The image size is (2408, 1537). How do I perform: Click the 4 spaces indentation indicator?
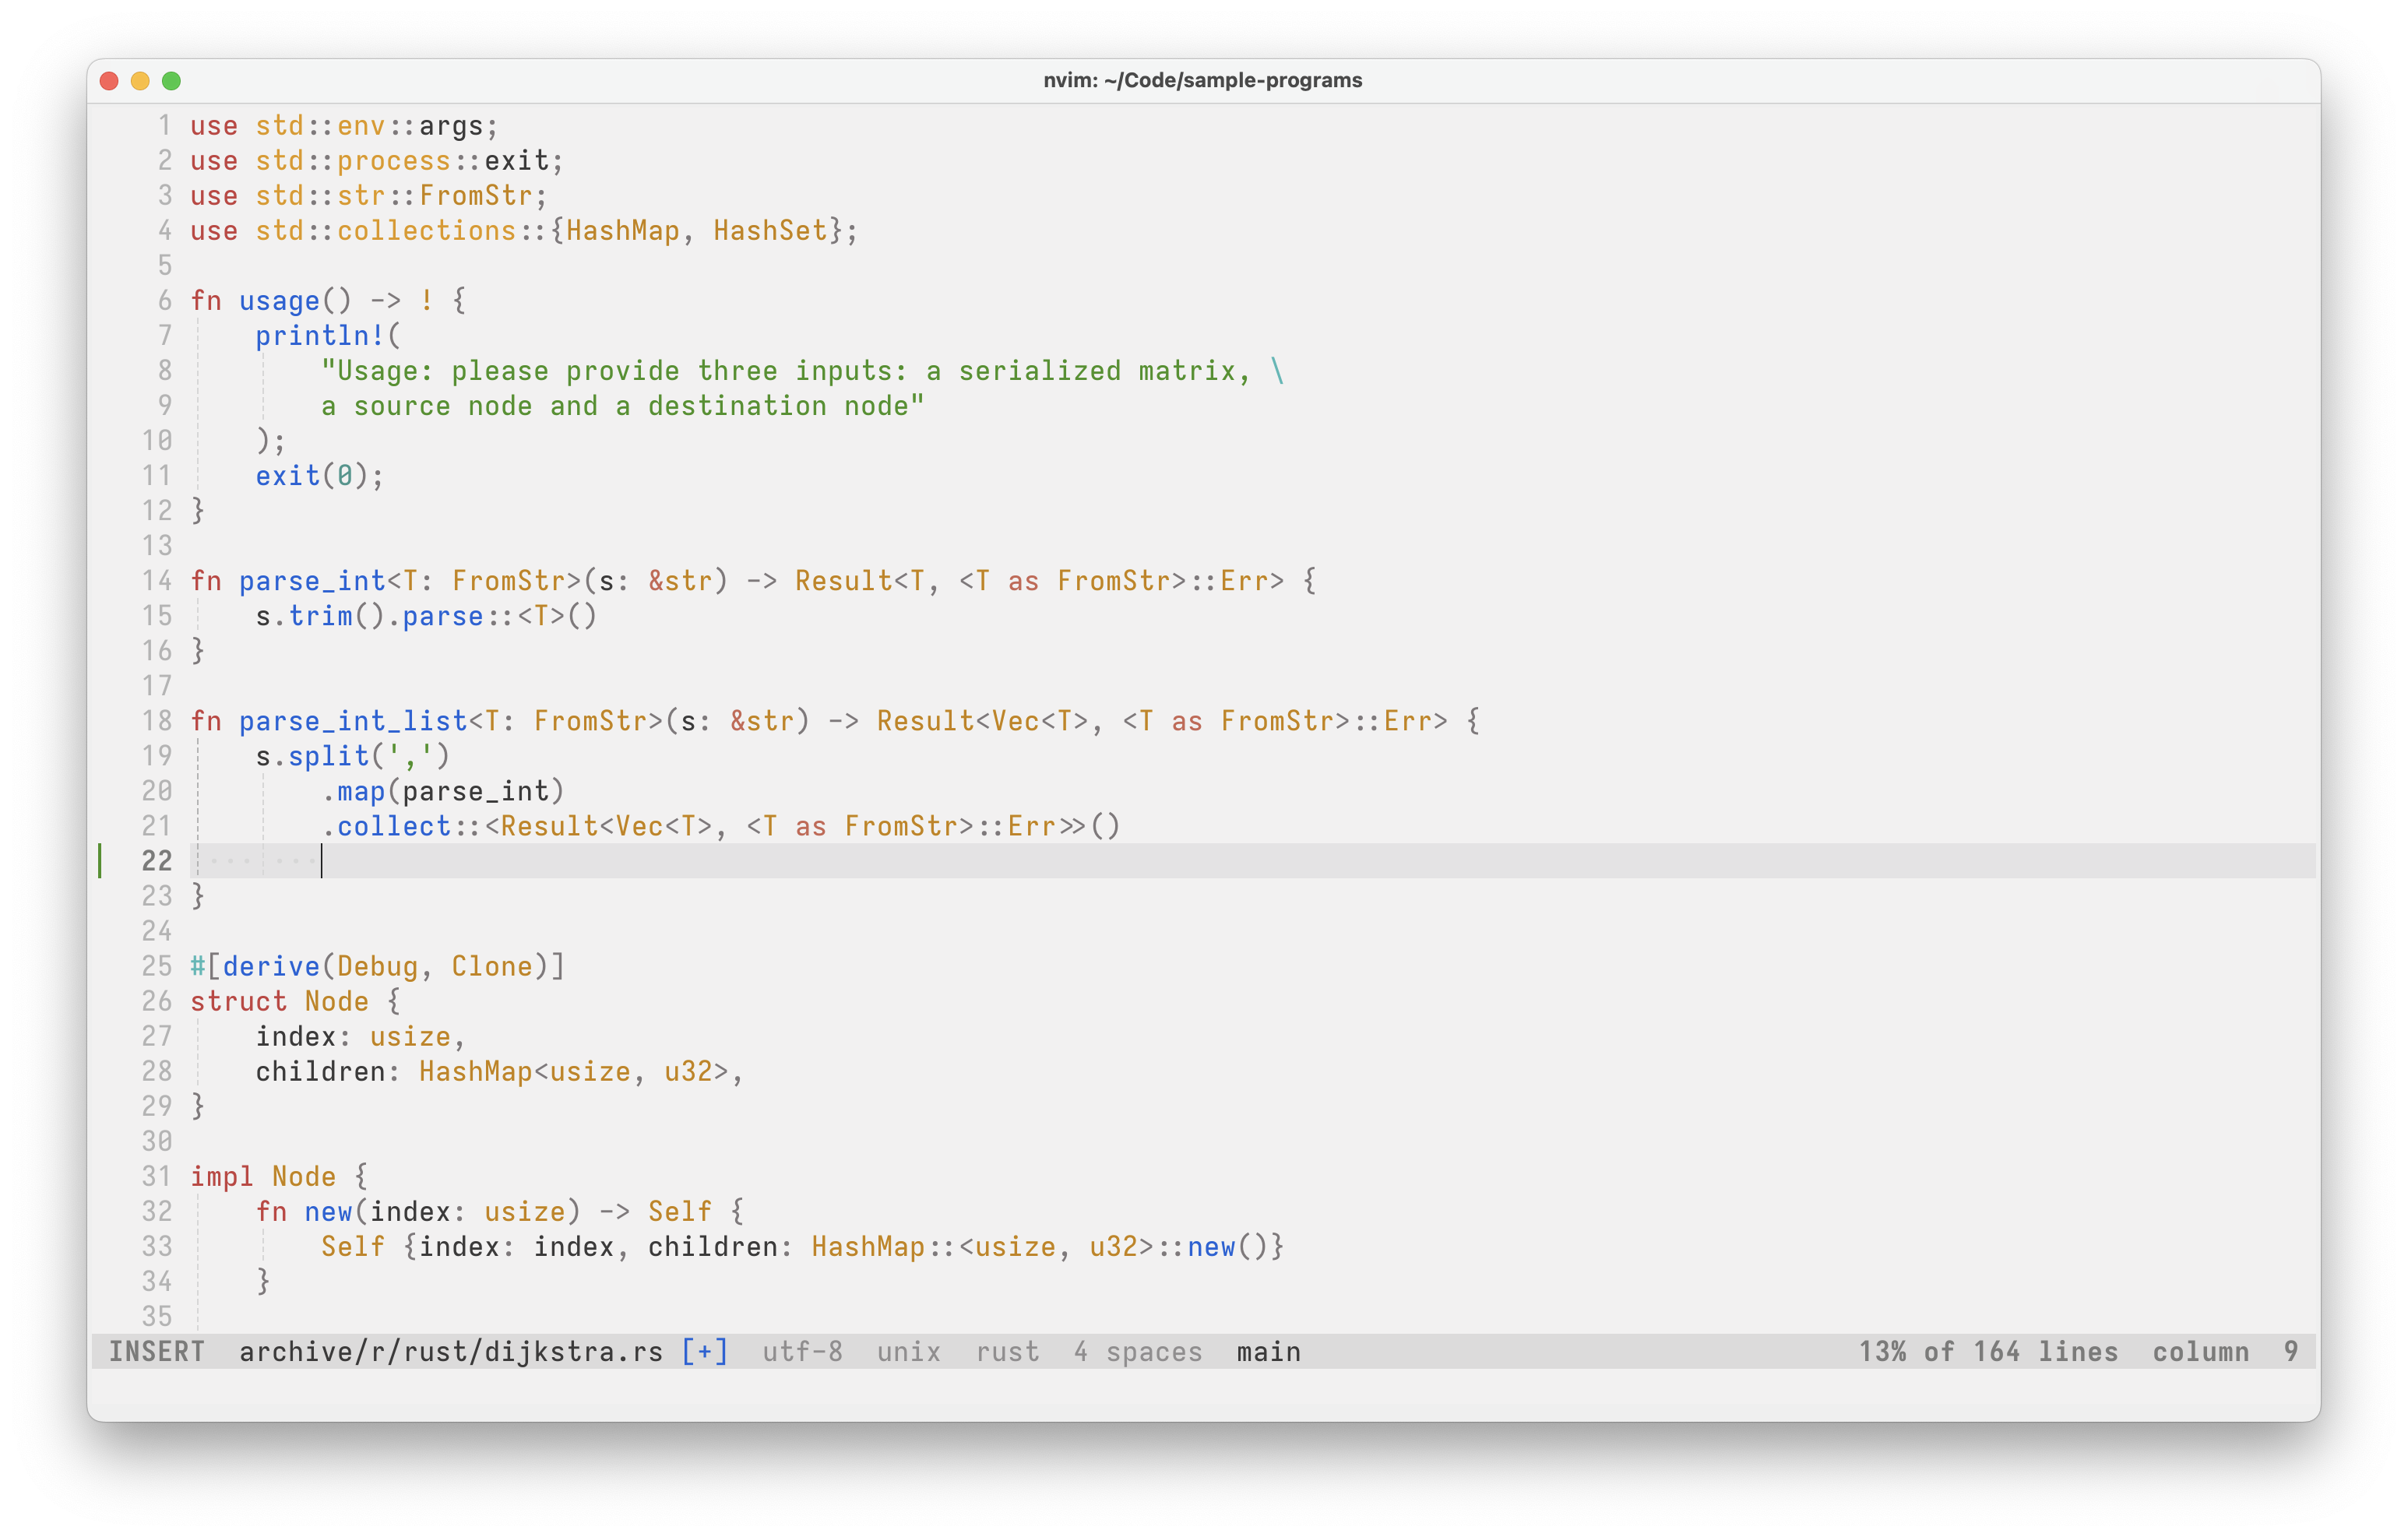coord(1138,1352)
